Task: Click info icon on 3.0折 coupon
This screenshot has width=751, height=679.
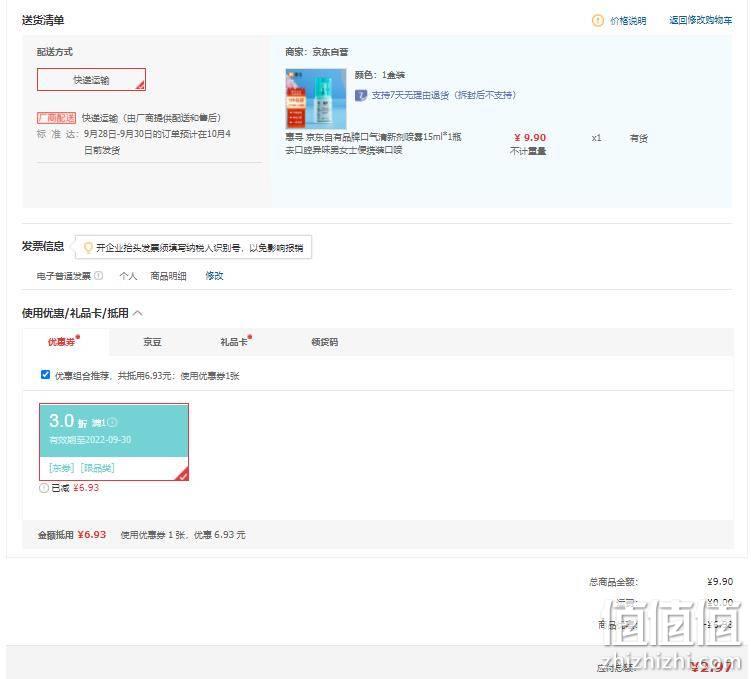Action: [113, 422]
